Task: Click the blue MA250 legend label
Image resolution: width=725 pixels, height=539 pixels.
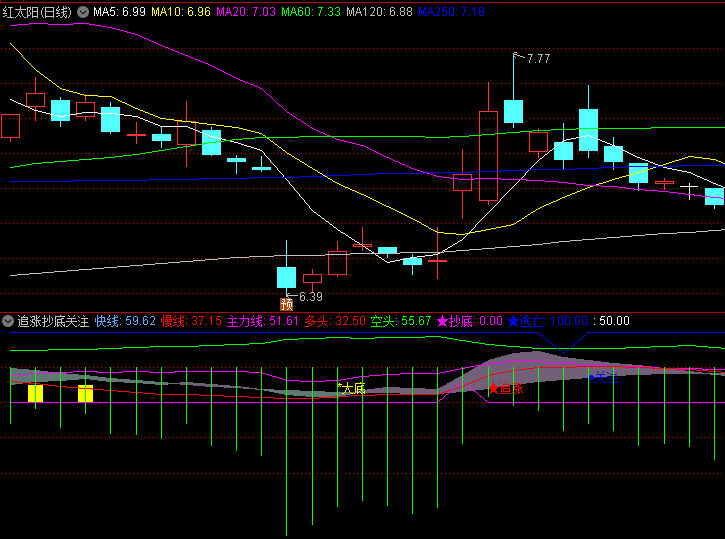Action: (x=450, y=11)
